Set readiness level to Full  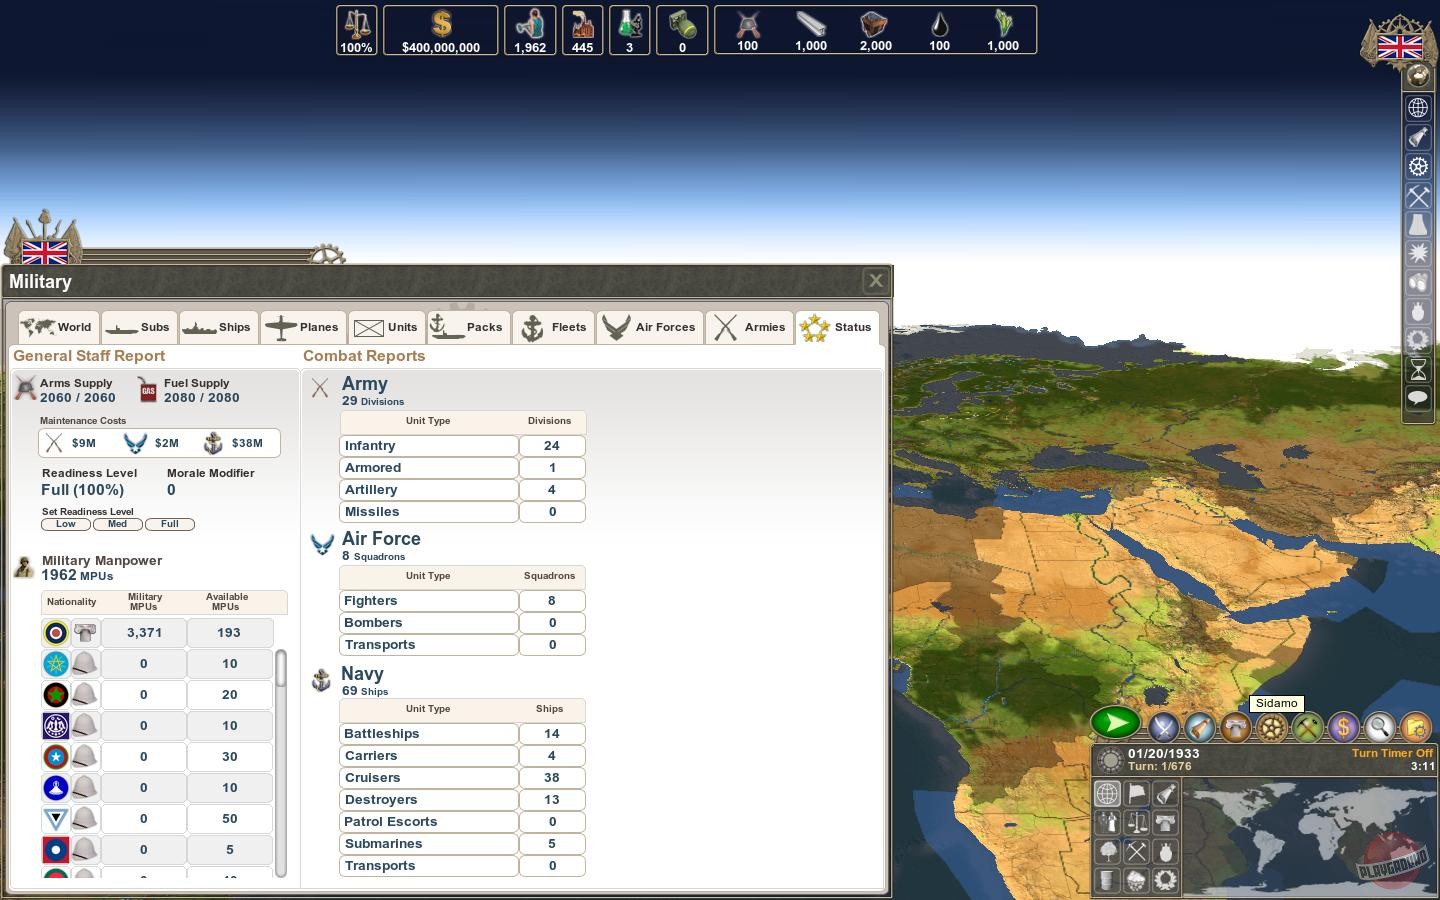tap(169, 524)
